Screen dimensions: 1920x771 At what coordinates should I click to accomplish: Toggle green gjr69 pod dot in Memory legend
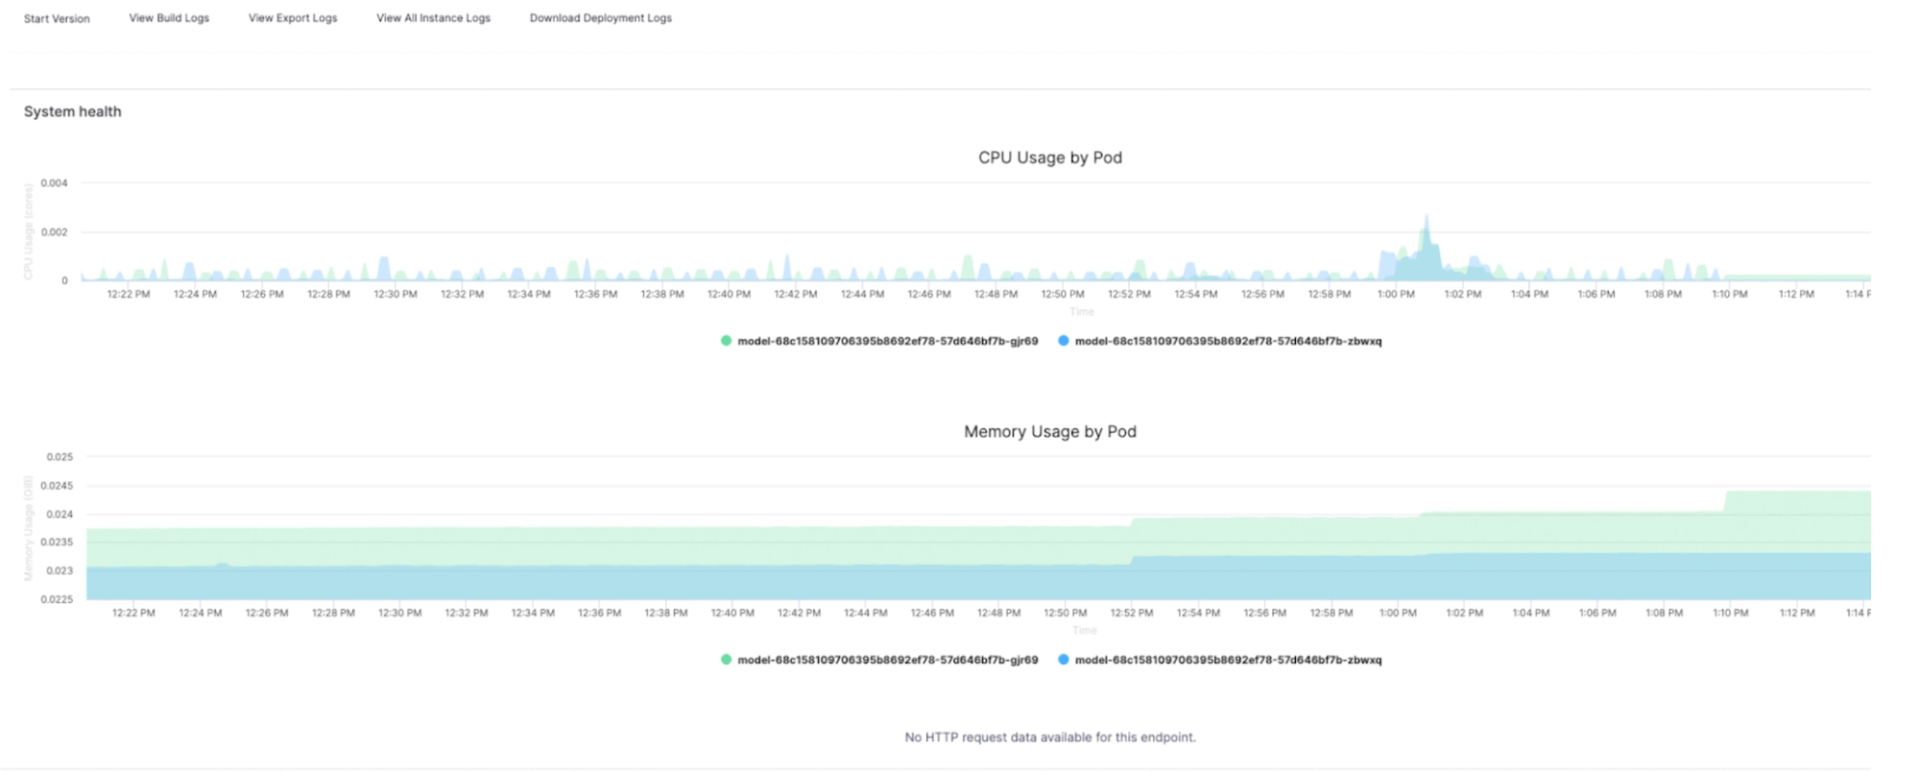726,660
